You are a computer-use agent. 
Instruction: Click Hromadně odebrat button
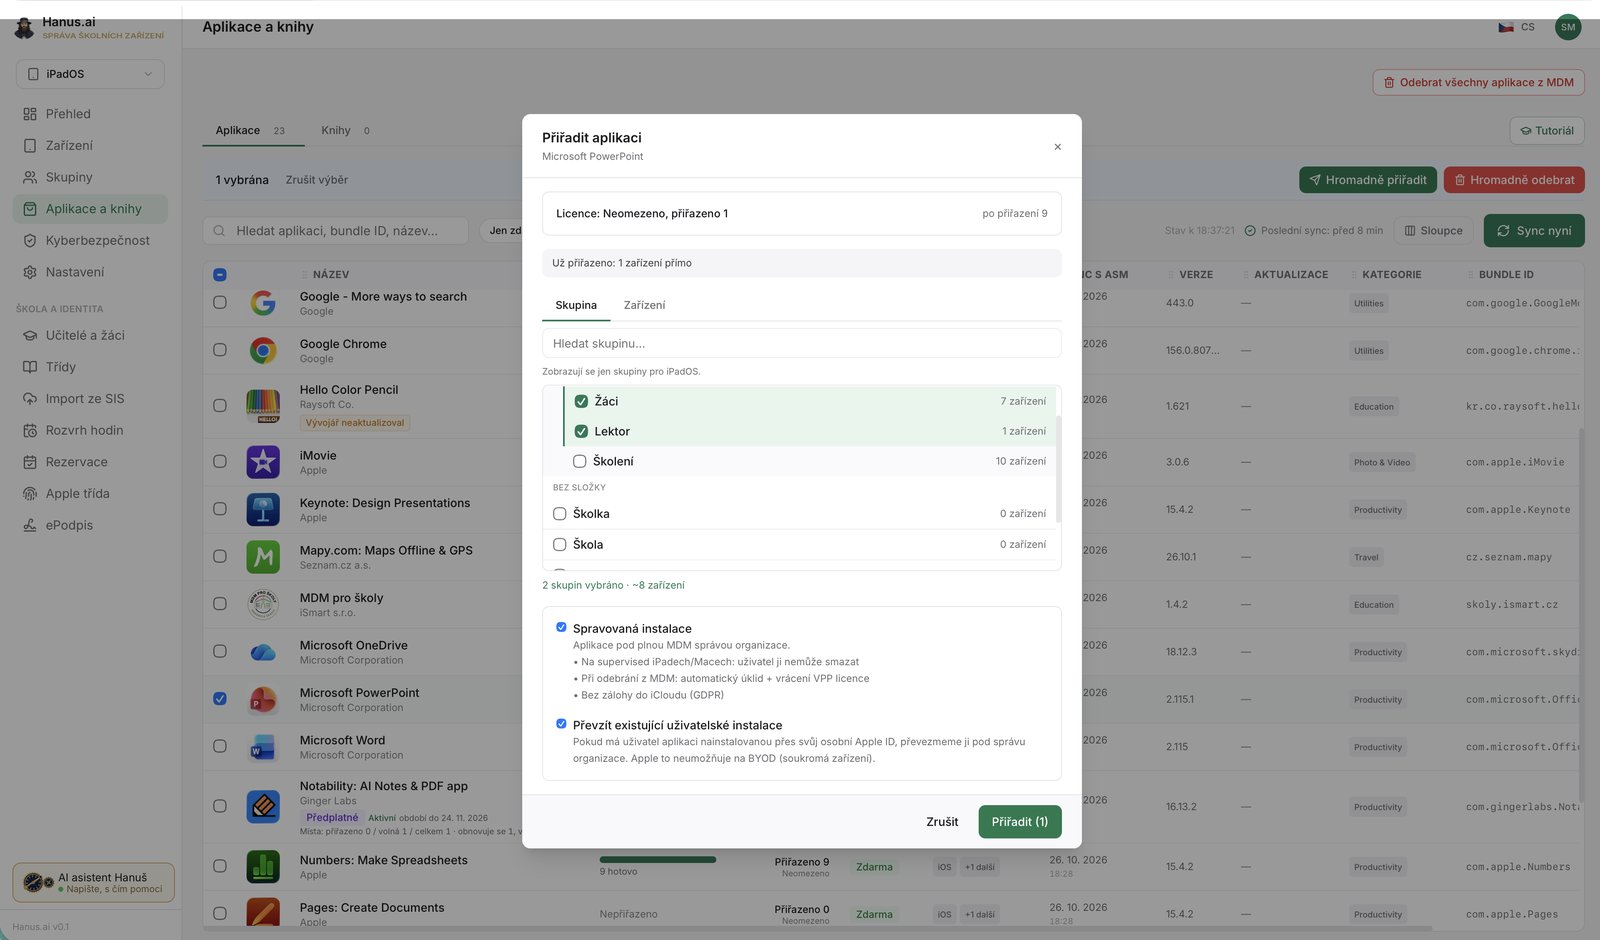coord(1513,180)
